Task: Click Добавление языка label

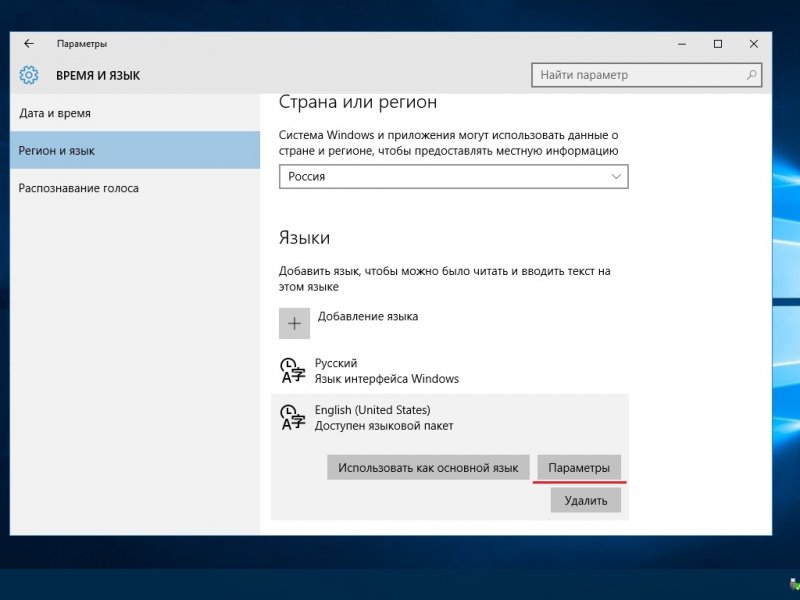Action: pos(368,316)
